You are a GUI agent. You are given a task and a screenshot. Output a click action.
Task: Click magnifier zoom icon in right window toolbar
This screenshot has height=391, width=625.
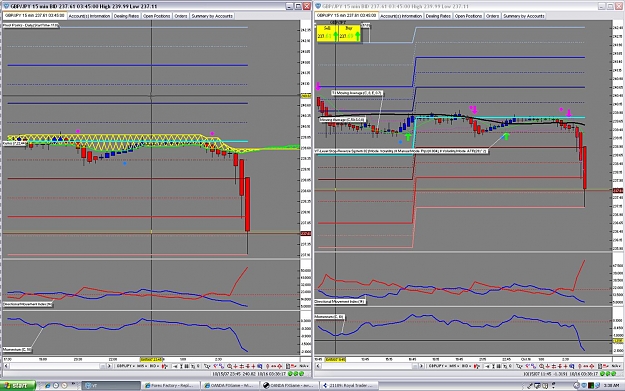[x=542, y=366]
